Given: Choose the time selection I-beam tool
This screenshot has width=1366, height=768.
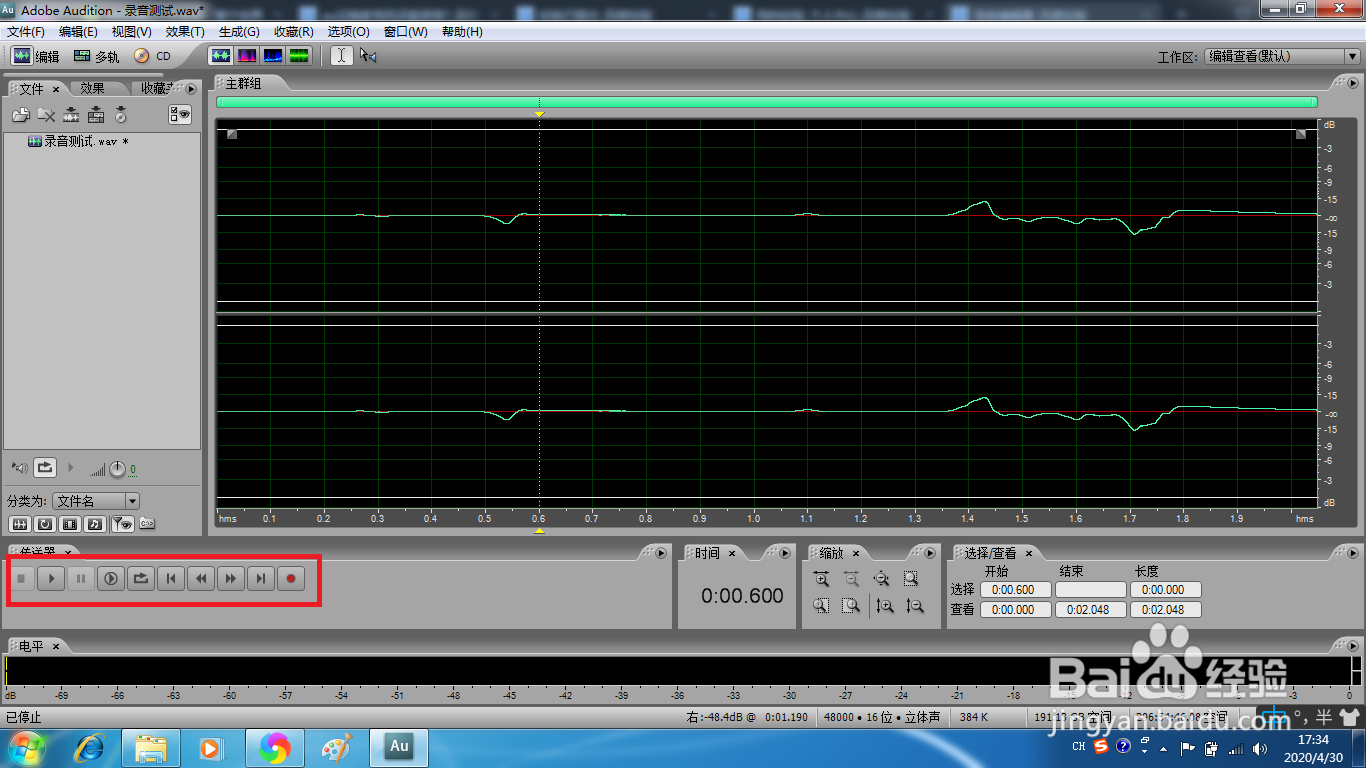Looking at the screenshot, I should (342, 56).
